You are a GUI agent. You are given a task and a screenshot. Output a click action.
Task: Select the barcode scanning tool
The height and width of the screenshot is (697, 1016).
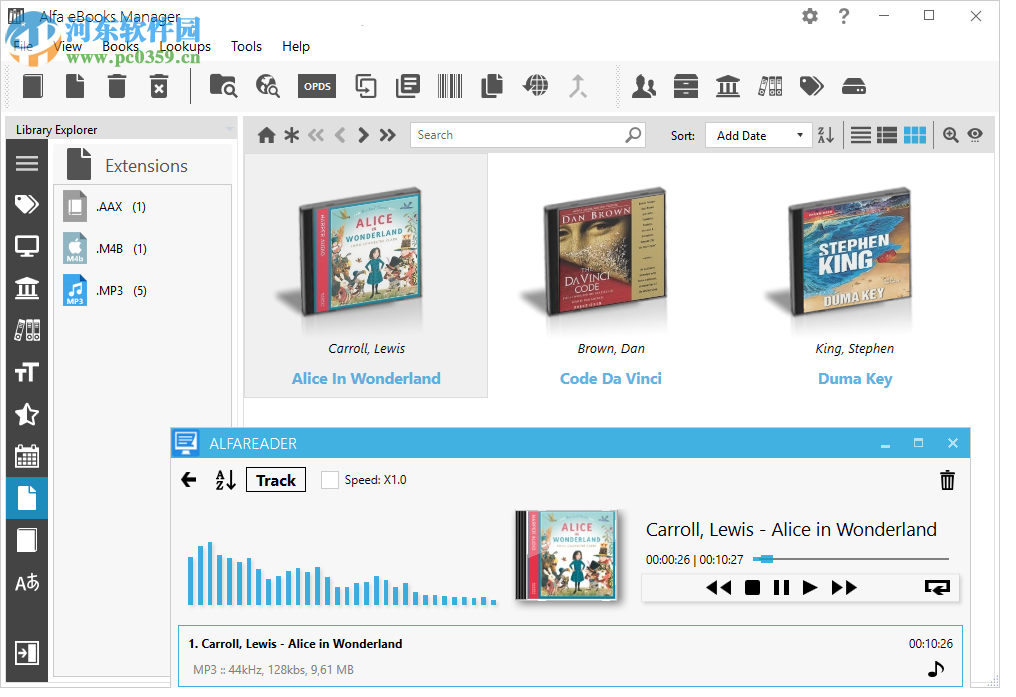point(450,86)
